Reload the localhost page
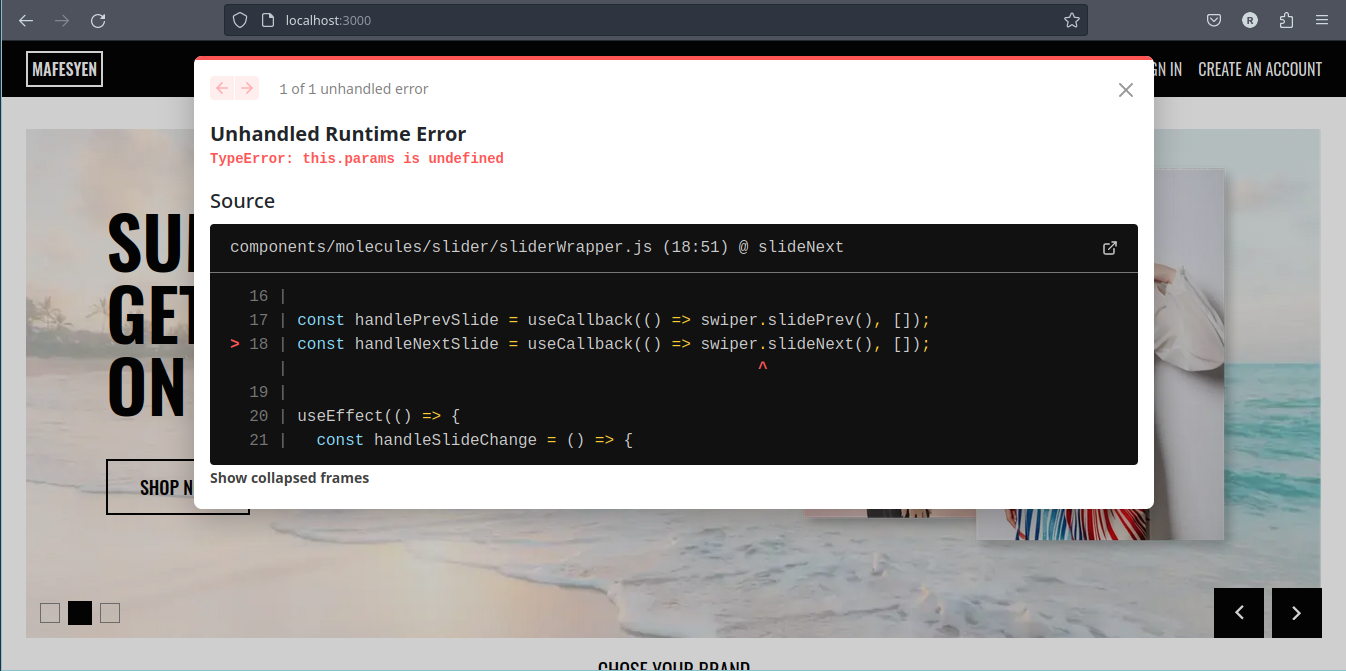The image size is (1346, 671). [97, 20]
